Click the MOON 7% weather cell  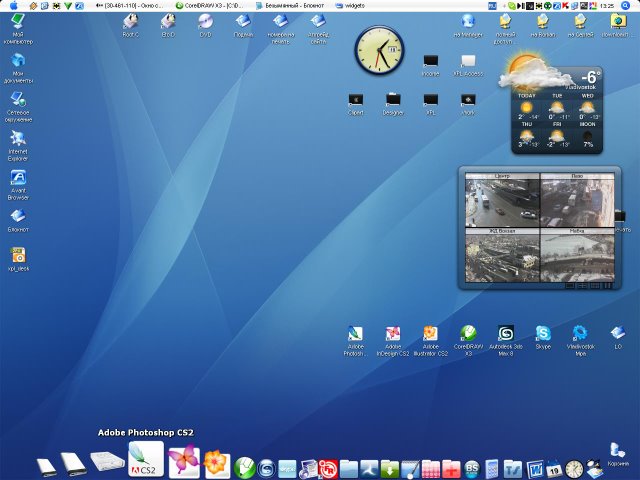pos(588,135)
